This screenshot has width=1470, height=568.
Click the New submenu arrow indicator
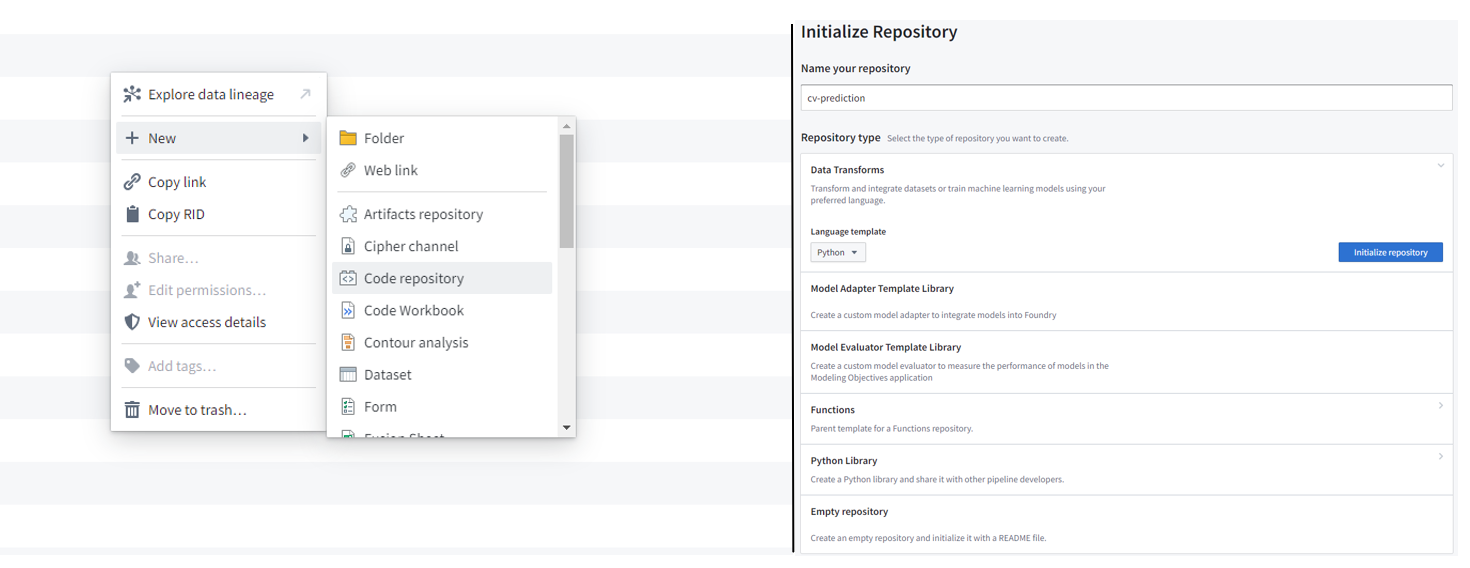(x=305, y=138)
